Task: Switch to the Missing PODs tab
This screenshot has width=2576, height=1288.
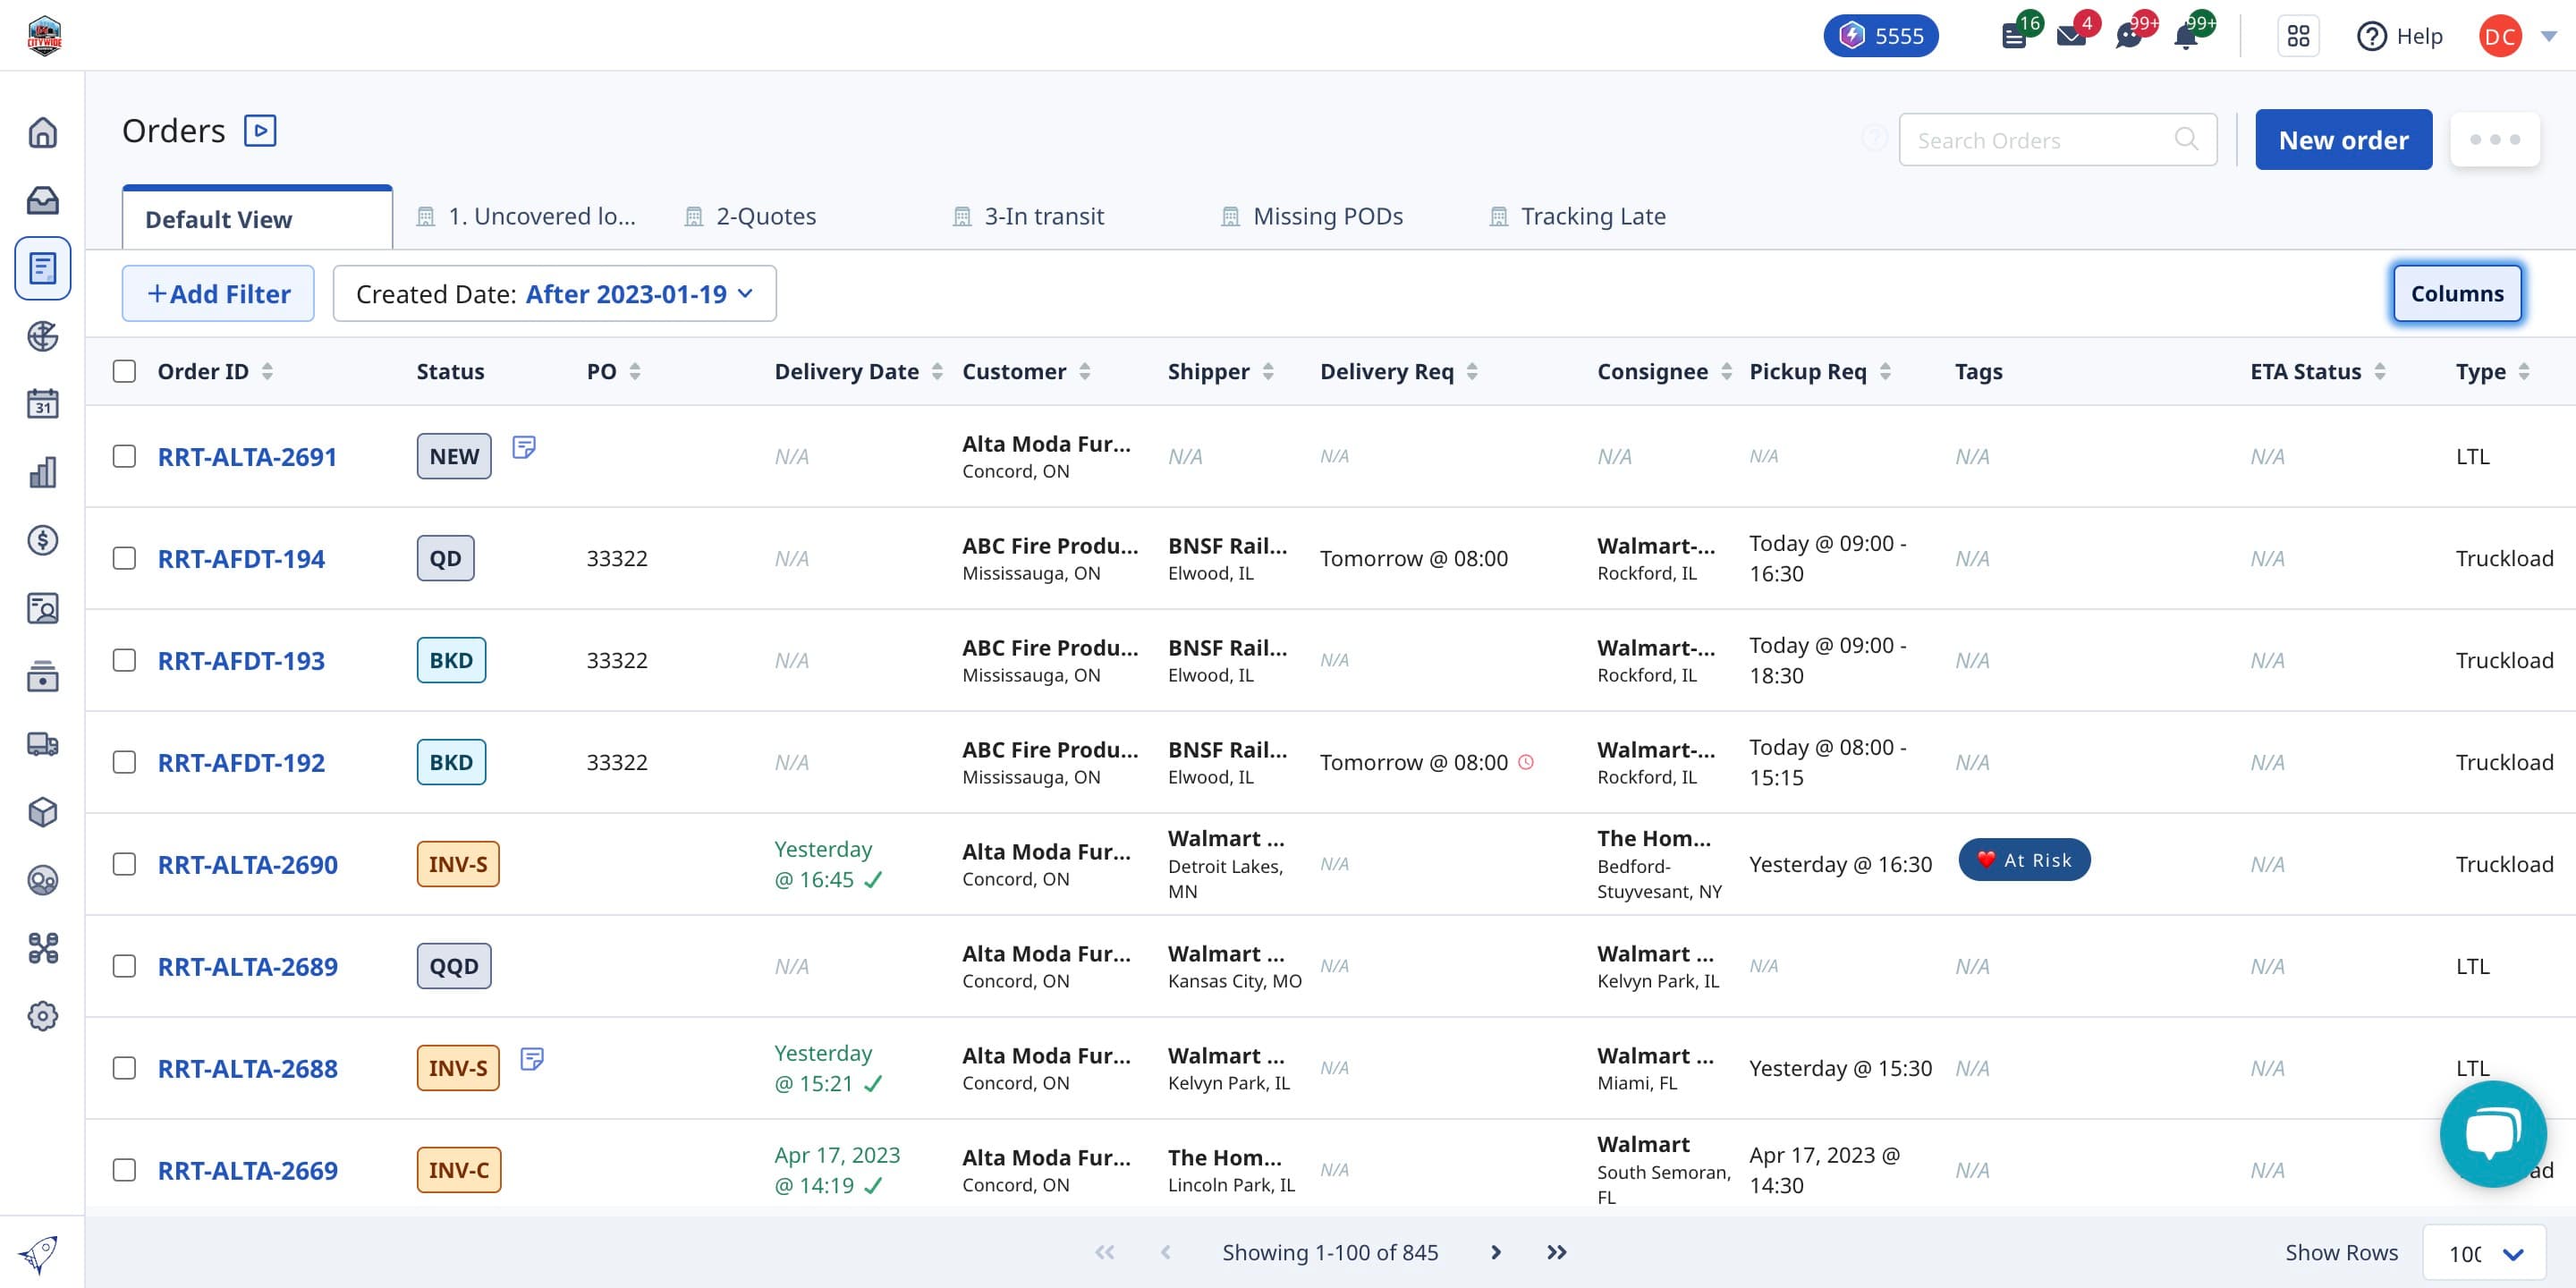Action: [x=1312, y=216]
